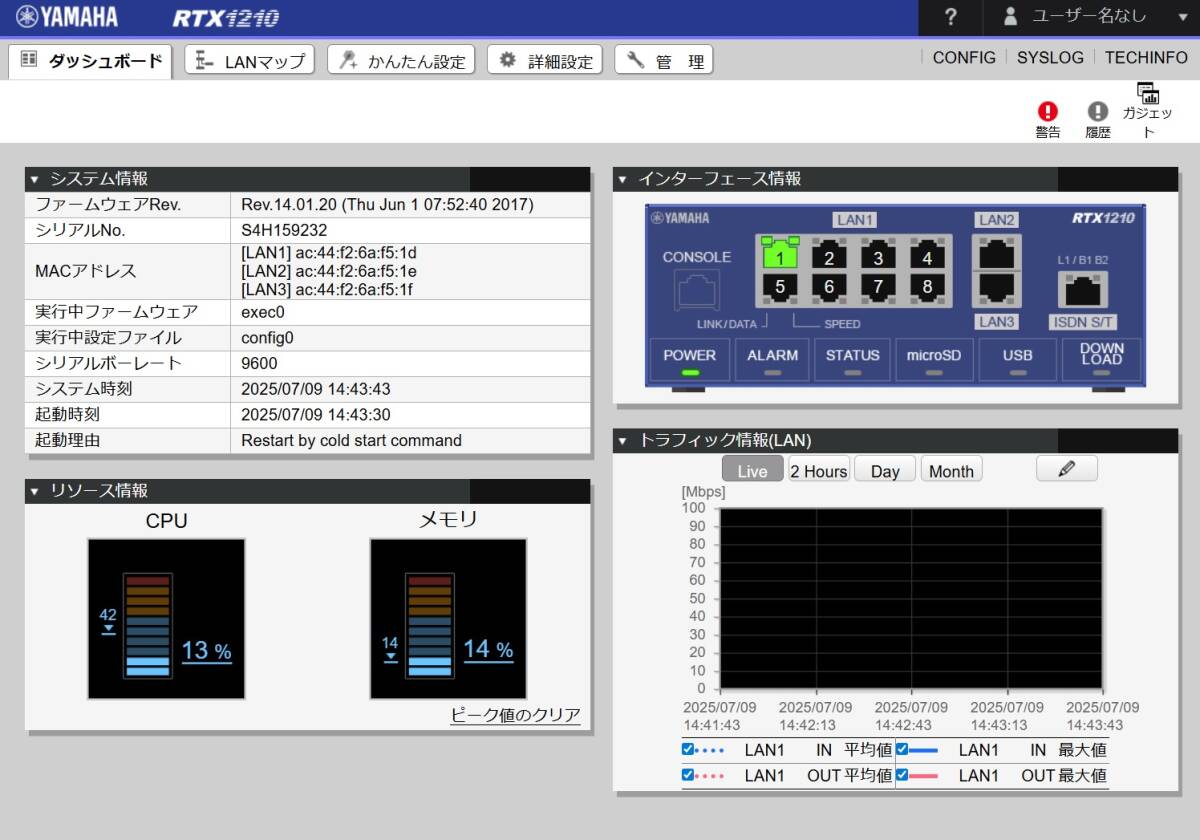This screenshot has height=840, width=1200.
Task: Click the pencil edit icon in traffic panel
Action: 1066,469
